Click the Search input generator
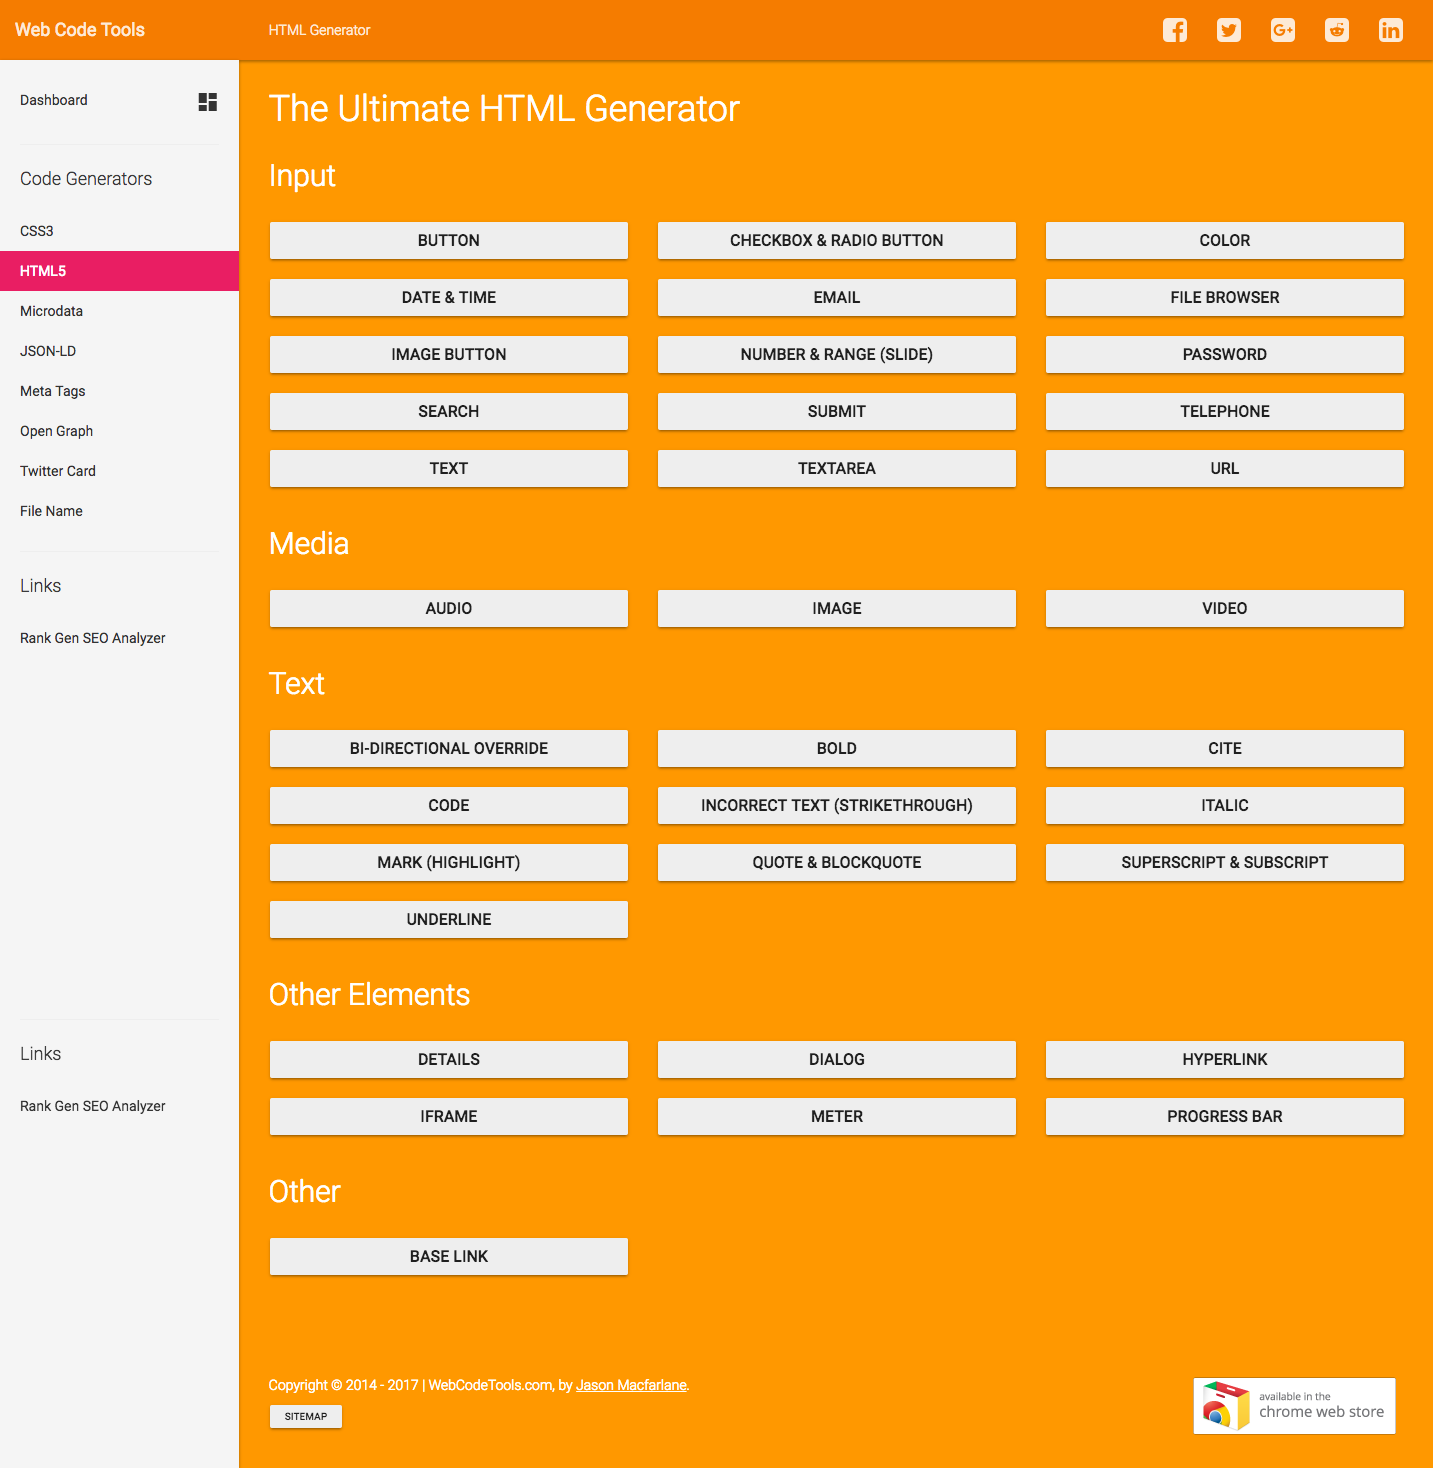Image resolution: width=1433 pixels, height=1468 pixels. (x=449, y=411)
